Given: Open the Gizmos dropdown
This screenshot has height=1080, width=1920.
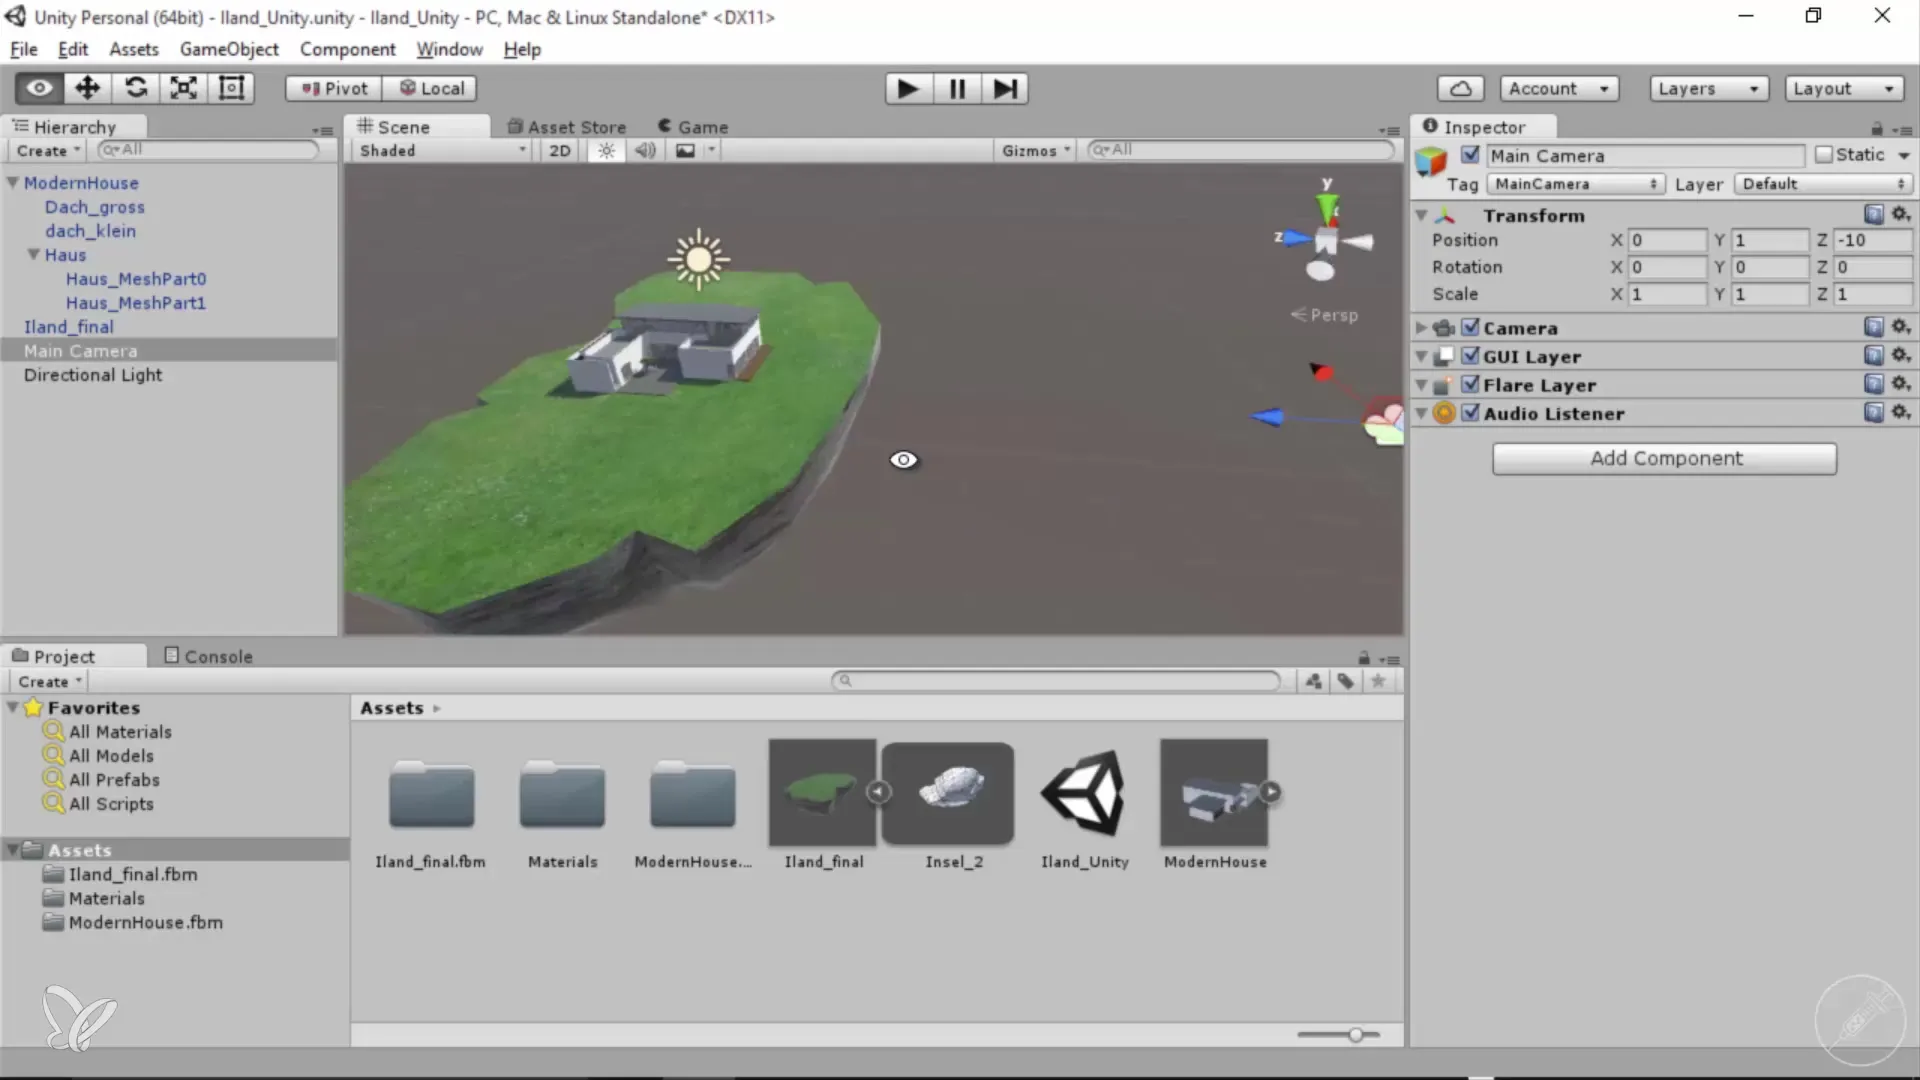Looking at the screenshot, I should tap(1036, 150).
